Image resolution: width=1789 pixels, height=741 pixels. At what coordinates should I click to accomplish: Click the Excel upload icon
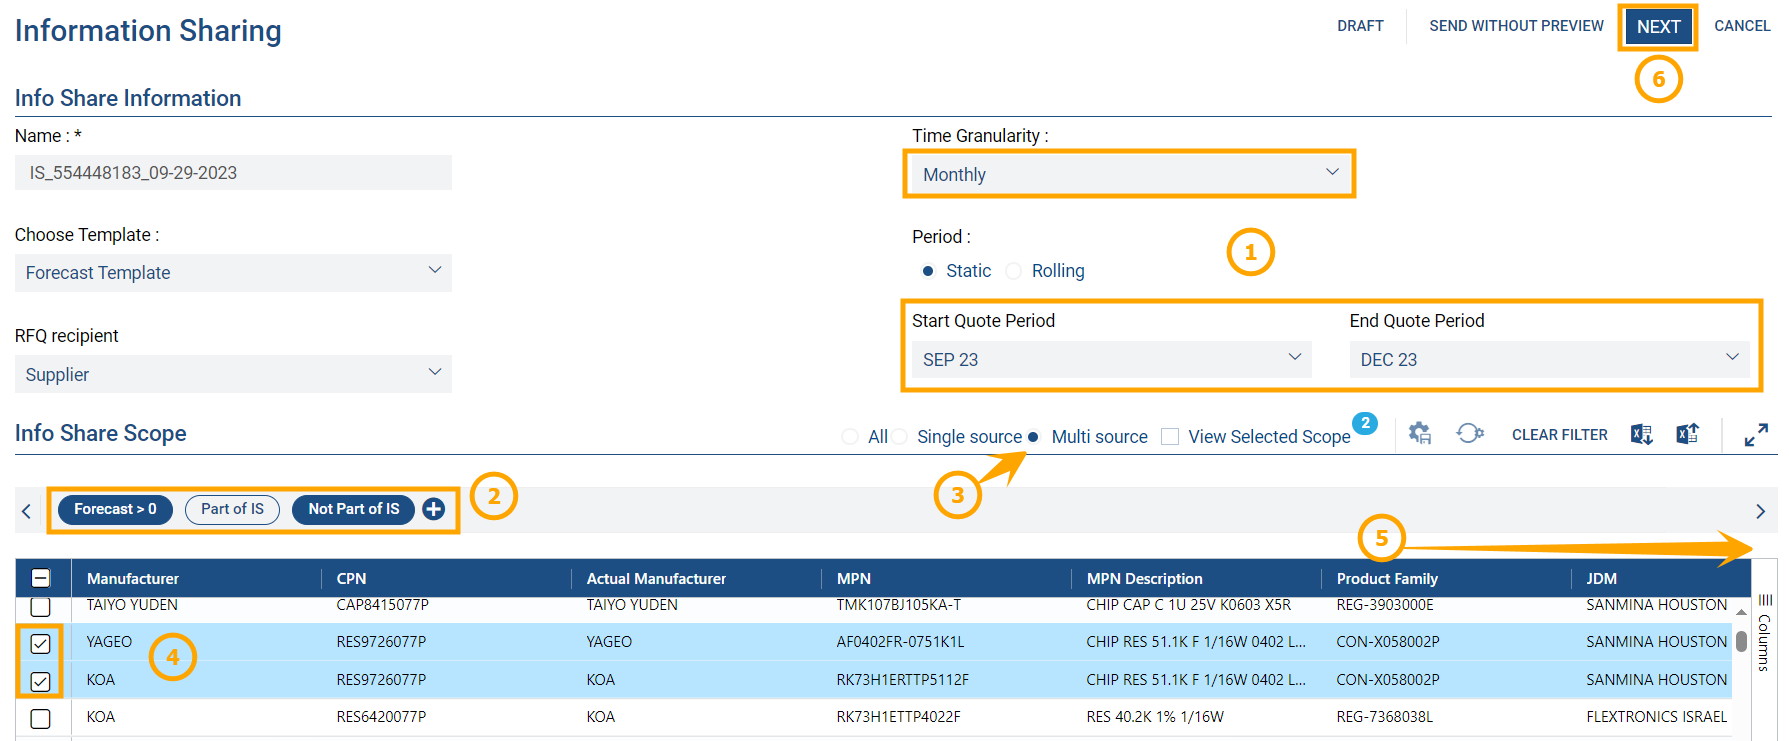click(1688, 434)
